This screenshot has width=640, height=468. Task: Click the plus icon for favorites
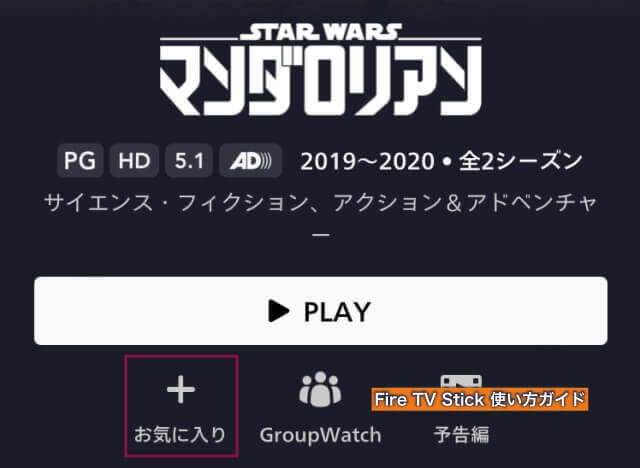(x=181, y=389)
